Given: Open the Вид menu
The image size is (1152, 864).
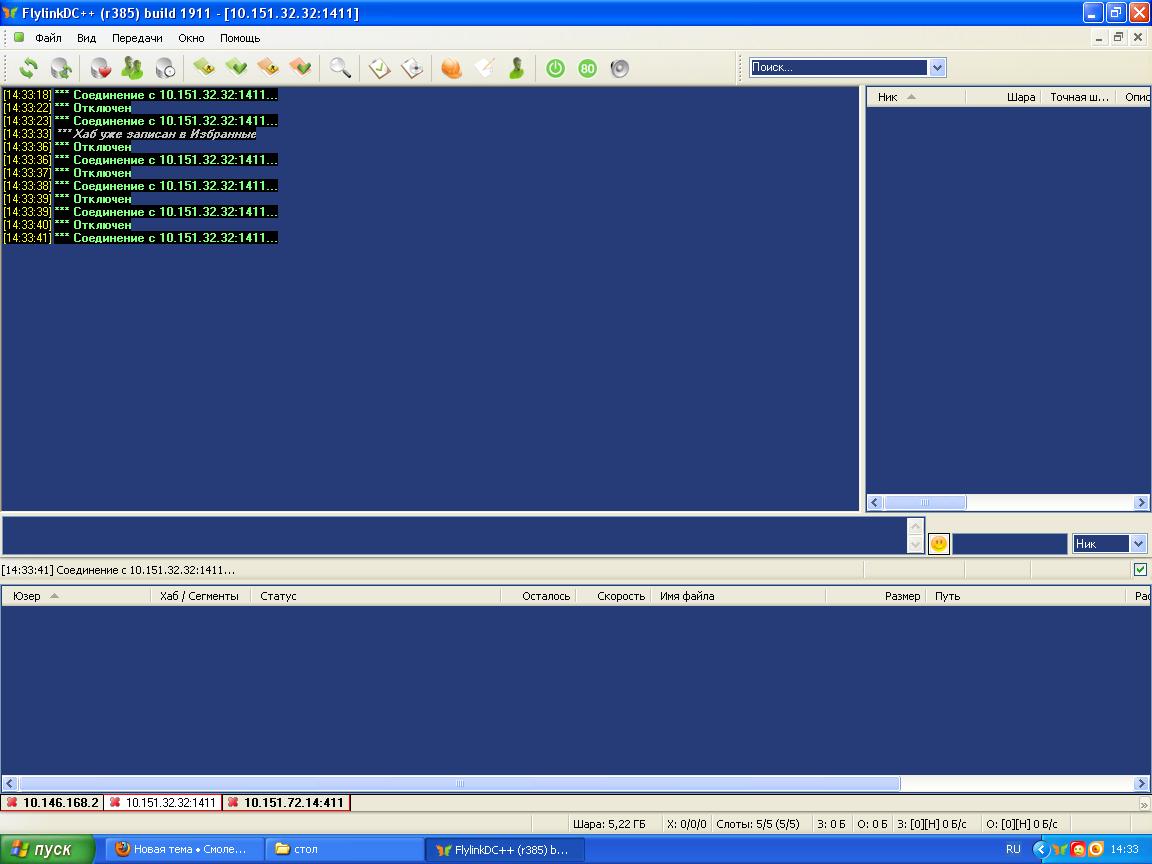Looking at the screenshot, I should [x=87, y=38].
